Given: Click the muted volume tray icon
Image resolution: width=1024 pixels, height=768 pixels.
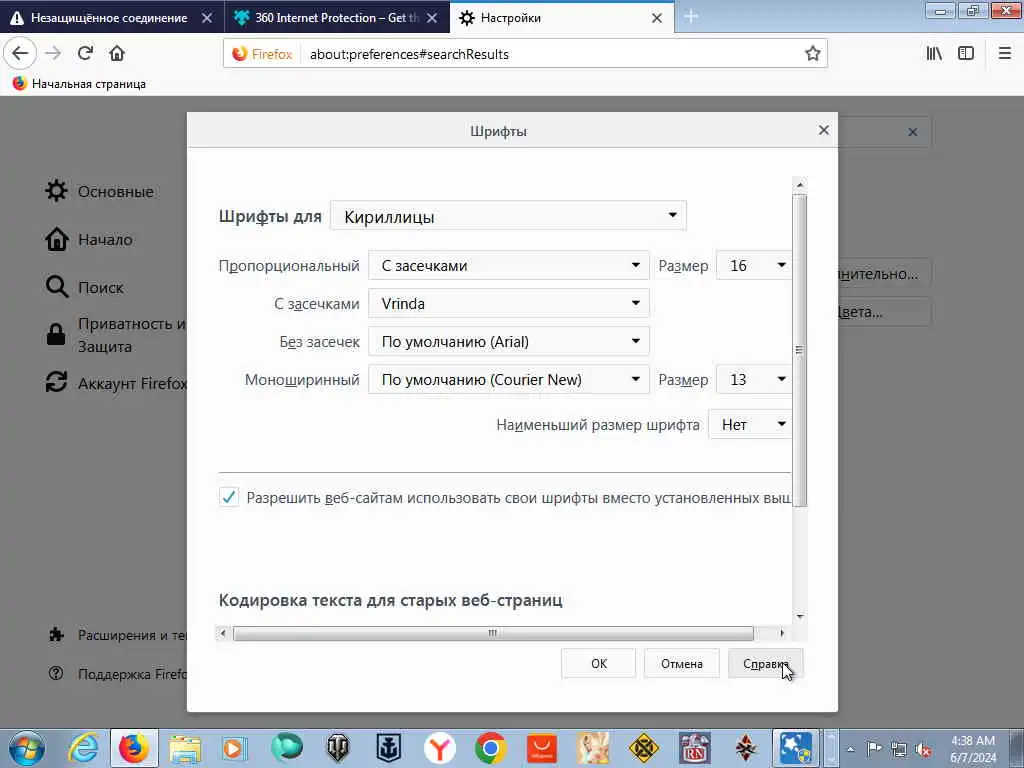Looking at the screenshot, I should tap(922, 750).
